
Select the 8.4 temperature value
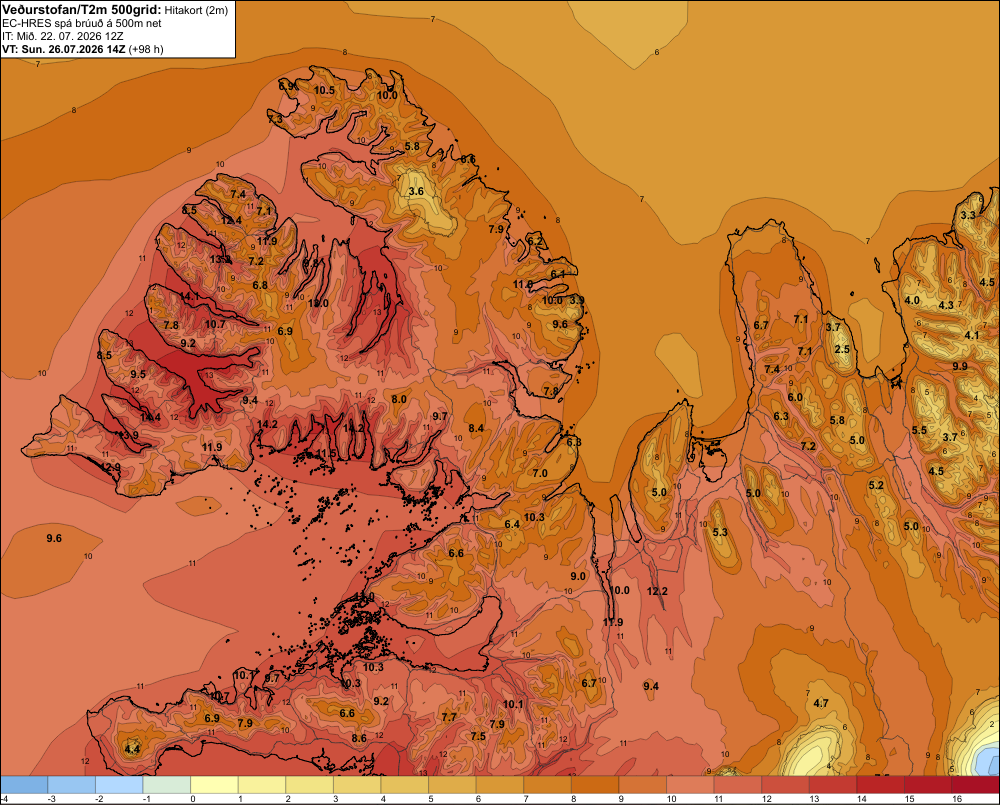click(x=476, y=428)
